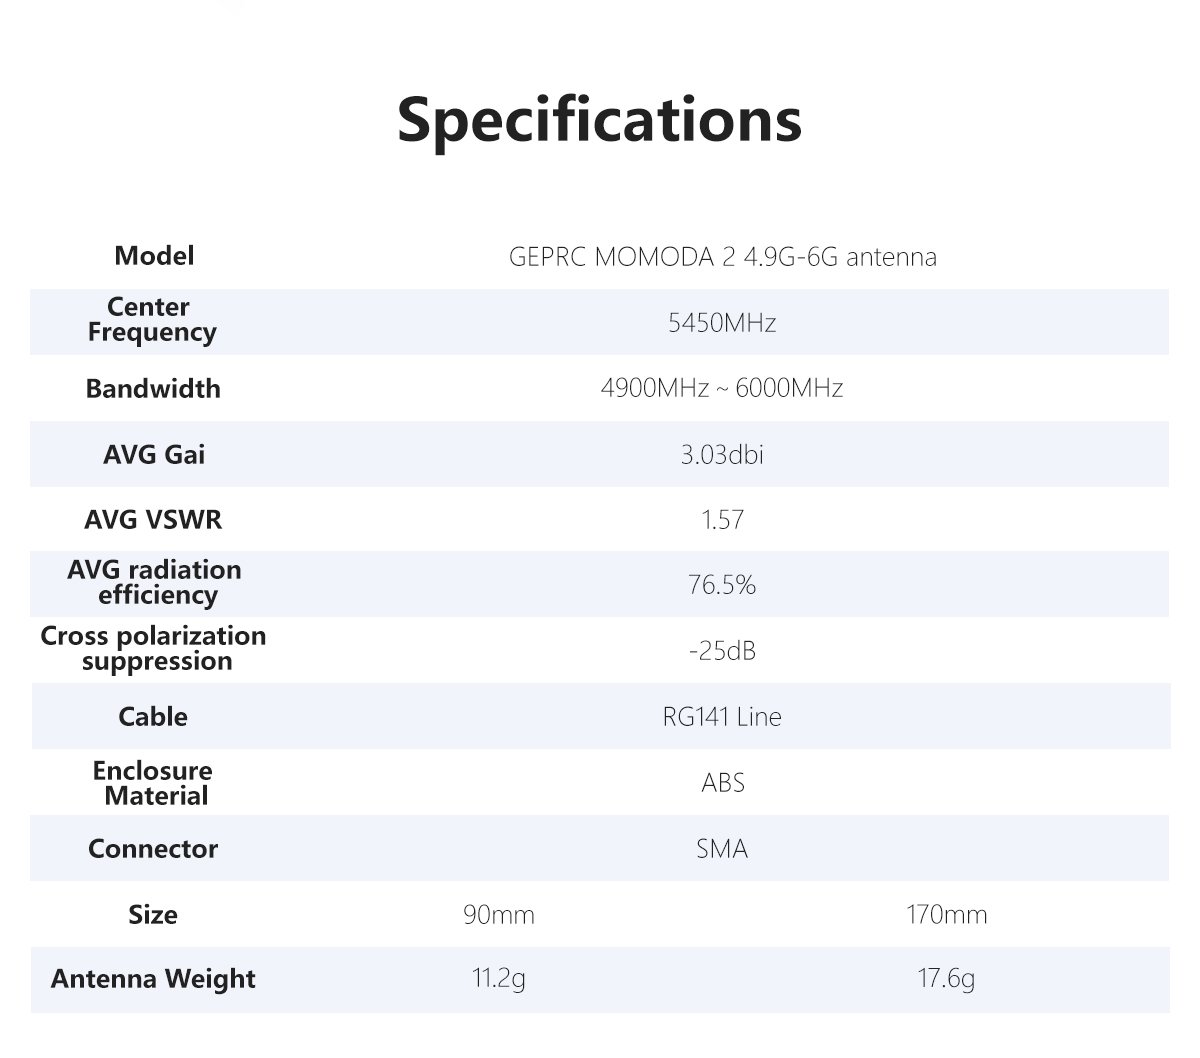Select the Center Frequency label
Viewport: 1200px width, 1058px height.
[151, 320]
